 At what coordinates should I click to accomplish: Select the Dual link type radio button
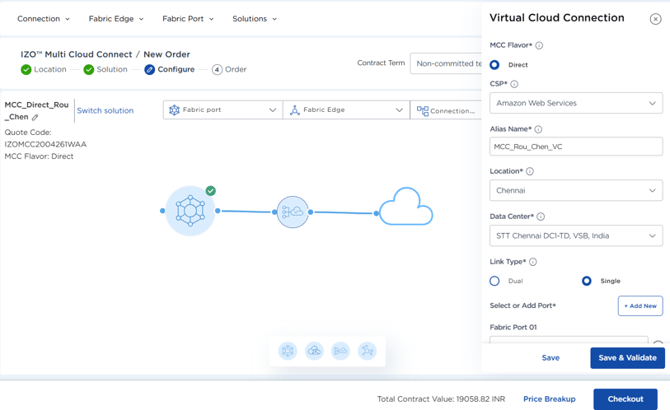[494, 281]
